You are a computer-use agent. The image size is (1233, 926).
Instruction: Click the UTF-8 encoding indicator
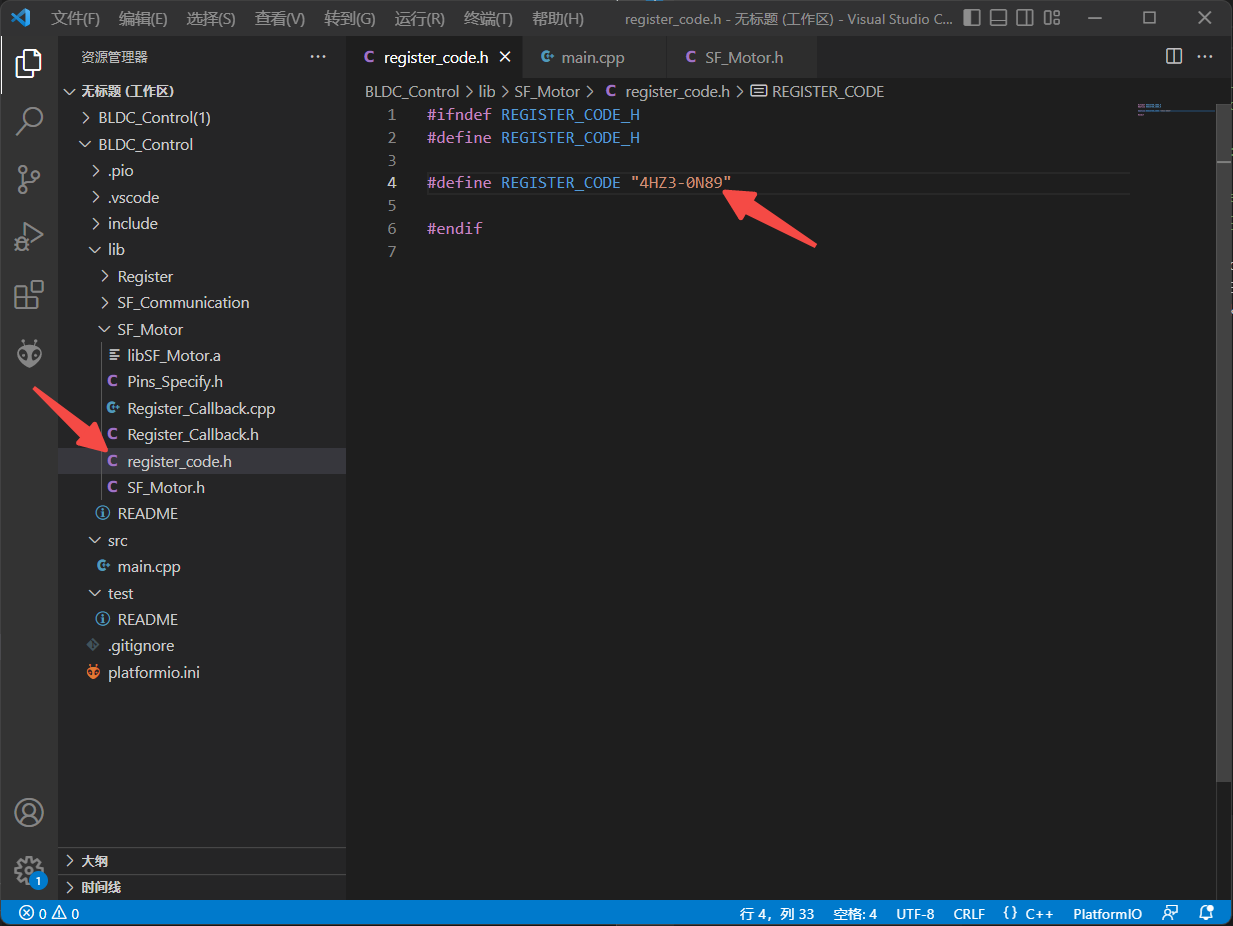pyautogui.click(x=915, y=914)
